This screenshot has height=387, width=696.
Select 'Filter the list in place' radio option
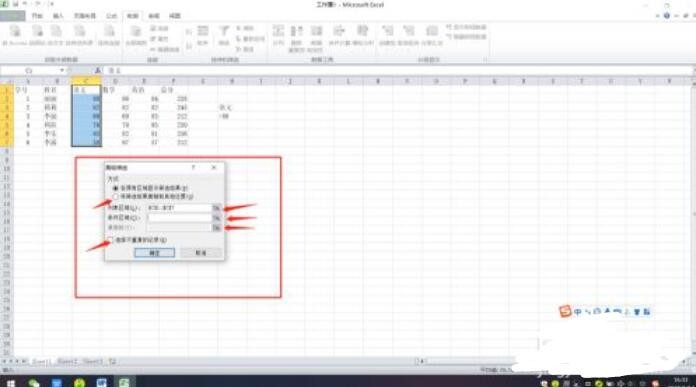(x=115, y=188)
